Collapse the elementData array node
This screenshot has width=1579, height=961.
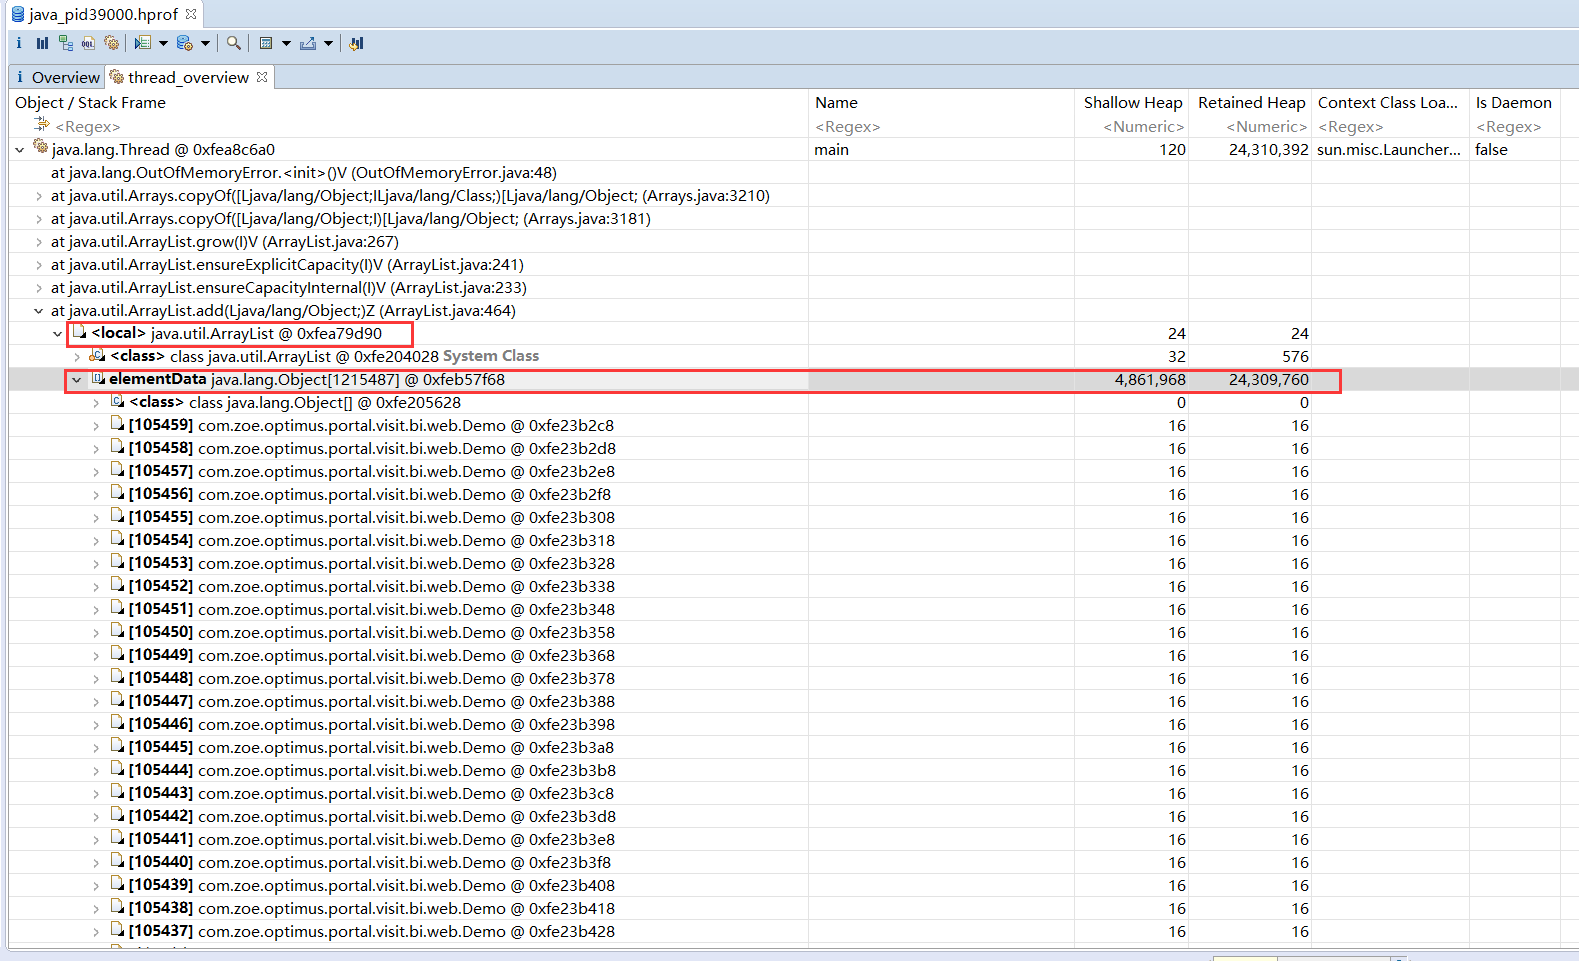click(77, 380)
